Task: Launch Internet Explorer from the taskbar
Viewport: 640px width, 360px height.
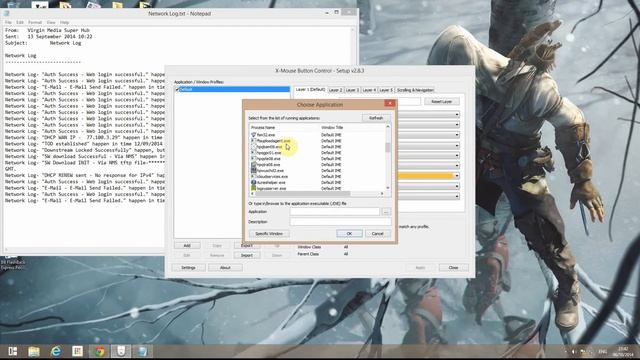Action: [56, 351]
